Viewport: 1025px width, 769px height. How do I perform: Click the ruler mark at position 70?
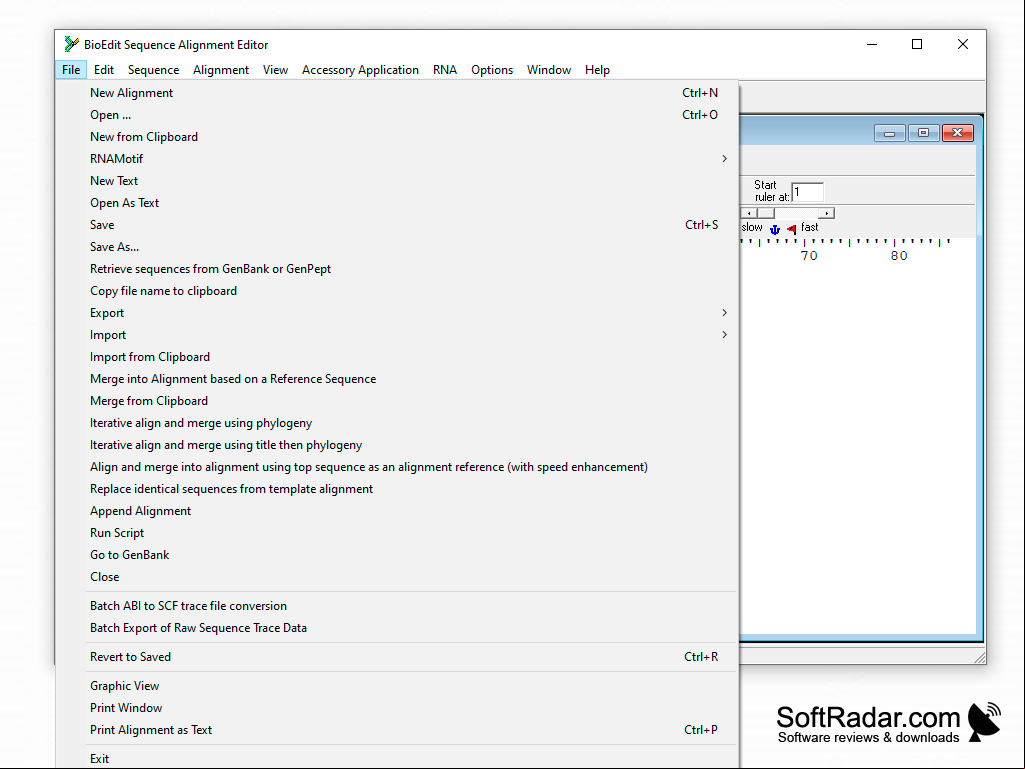(x=809, y=256)
